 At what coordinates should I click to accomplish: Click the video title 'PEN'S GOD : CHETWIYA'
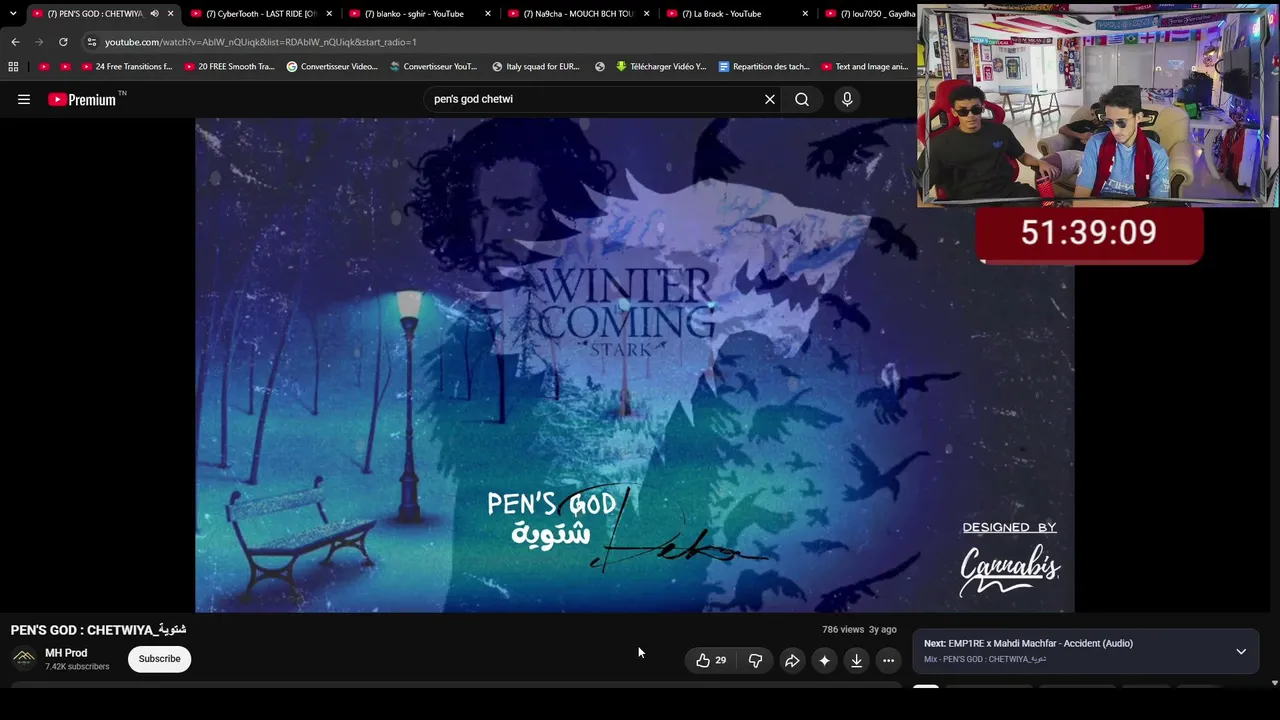pyautogui.click(x=98, y=630)
